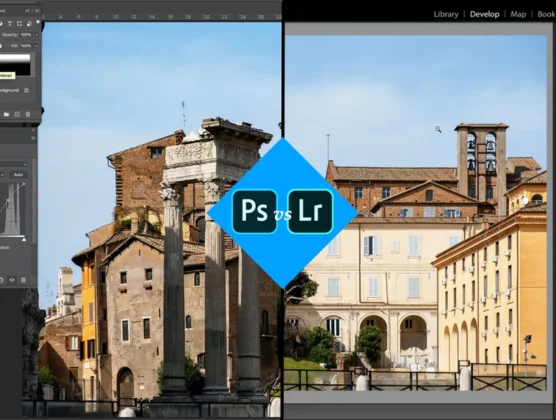
Task: Open the Opacity dropdown arrow
Action: 36,35
